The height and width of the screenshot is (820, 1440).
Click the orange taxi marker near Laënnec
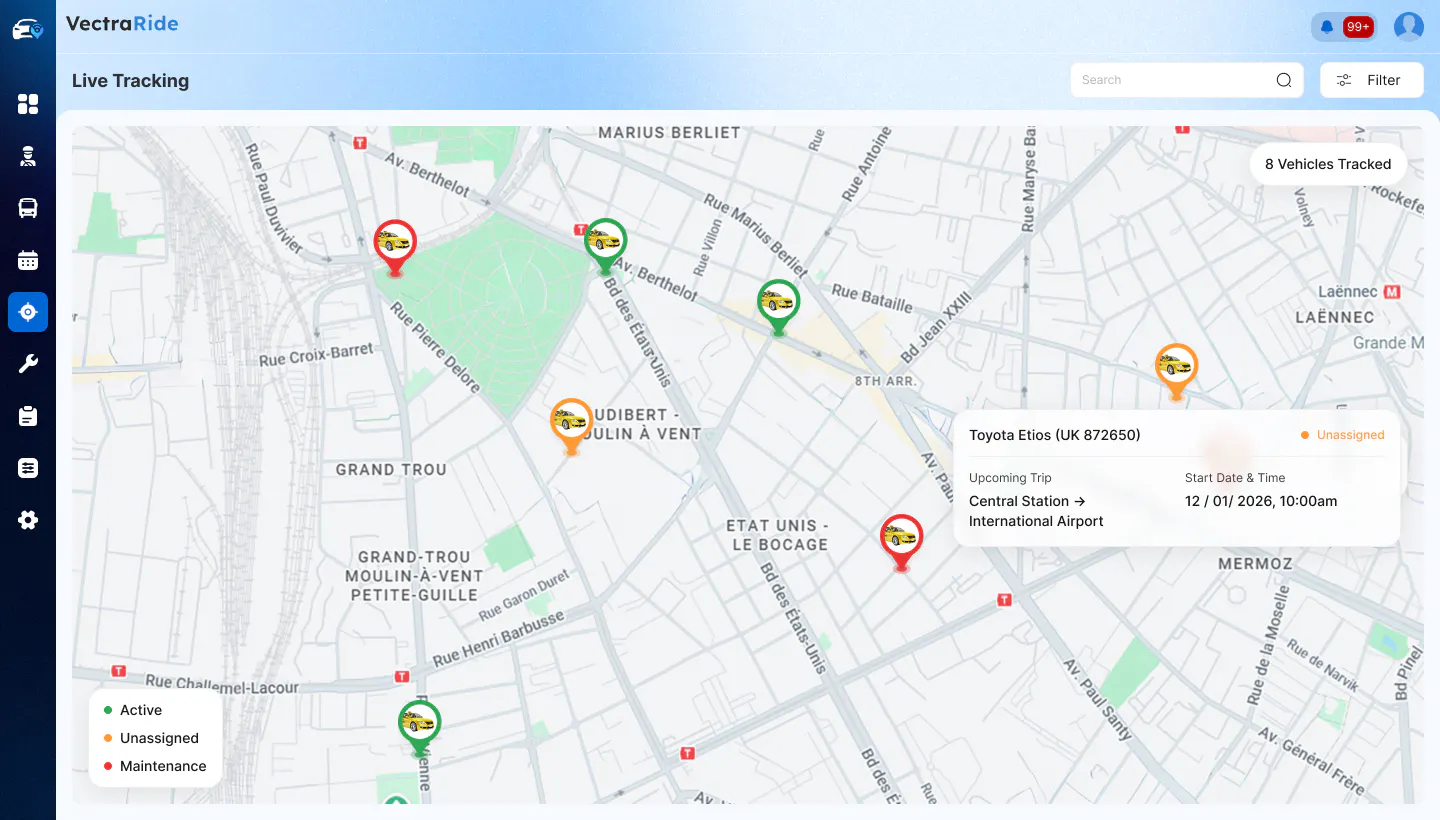point(1176,371)
